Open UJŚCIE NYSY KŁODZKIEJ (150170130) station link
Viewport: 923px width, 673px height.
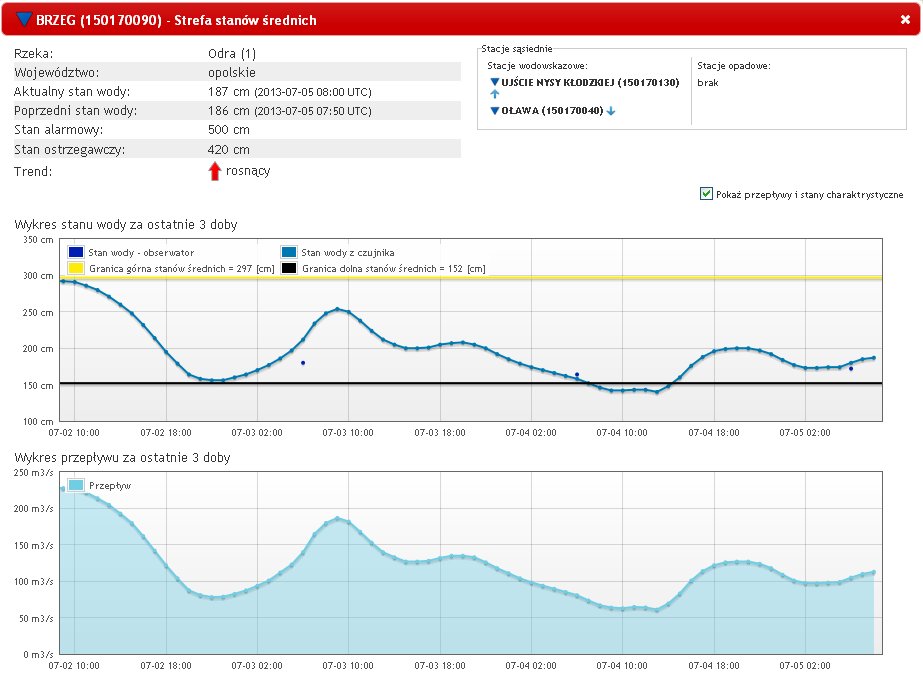pos(590,82)
